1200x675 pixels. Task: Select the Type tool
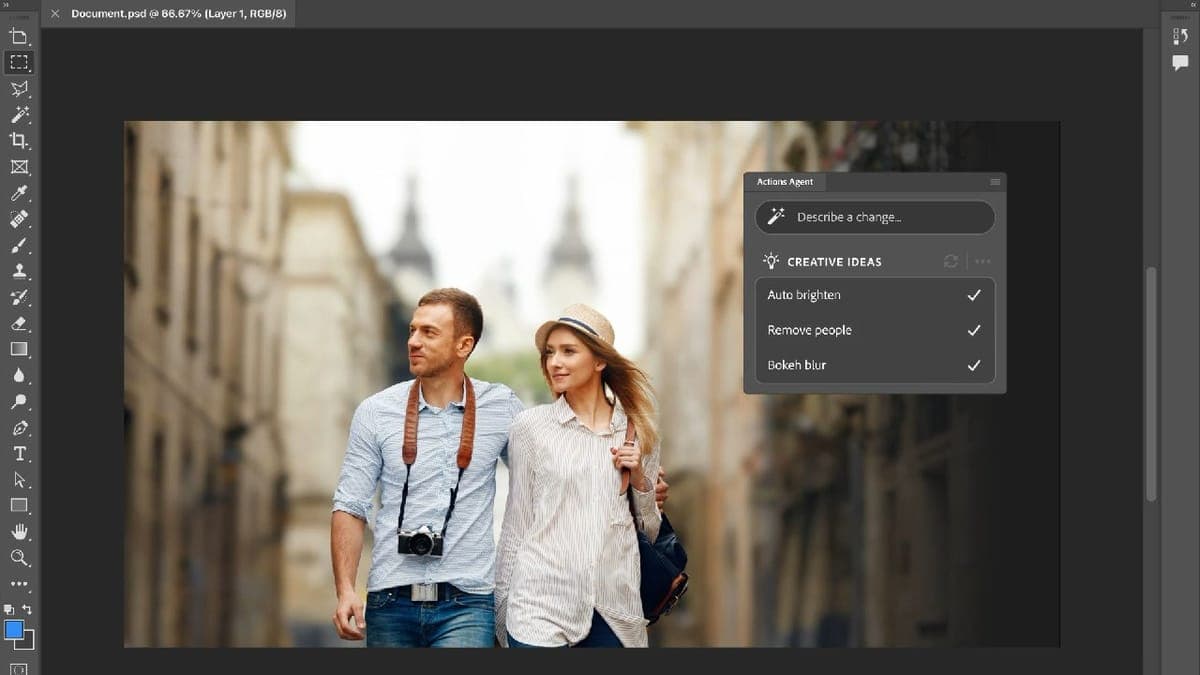20,453
